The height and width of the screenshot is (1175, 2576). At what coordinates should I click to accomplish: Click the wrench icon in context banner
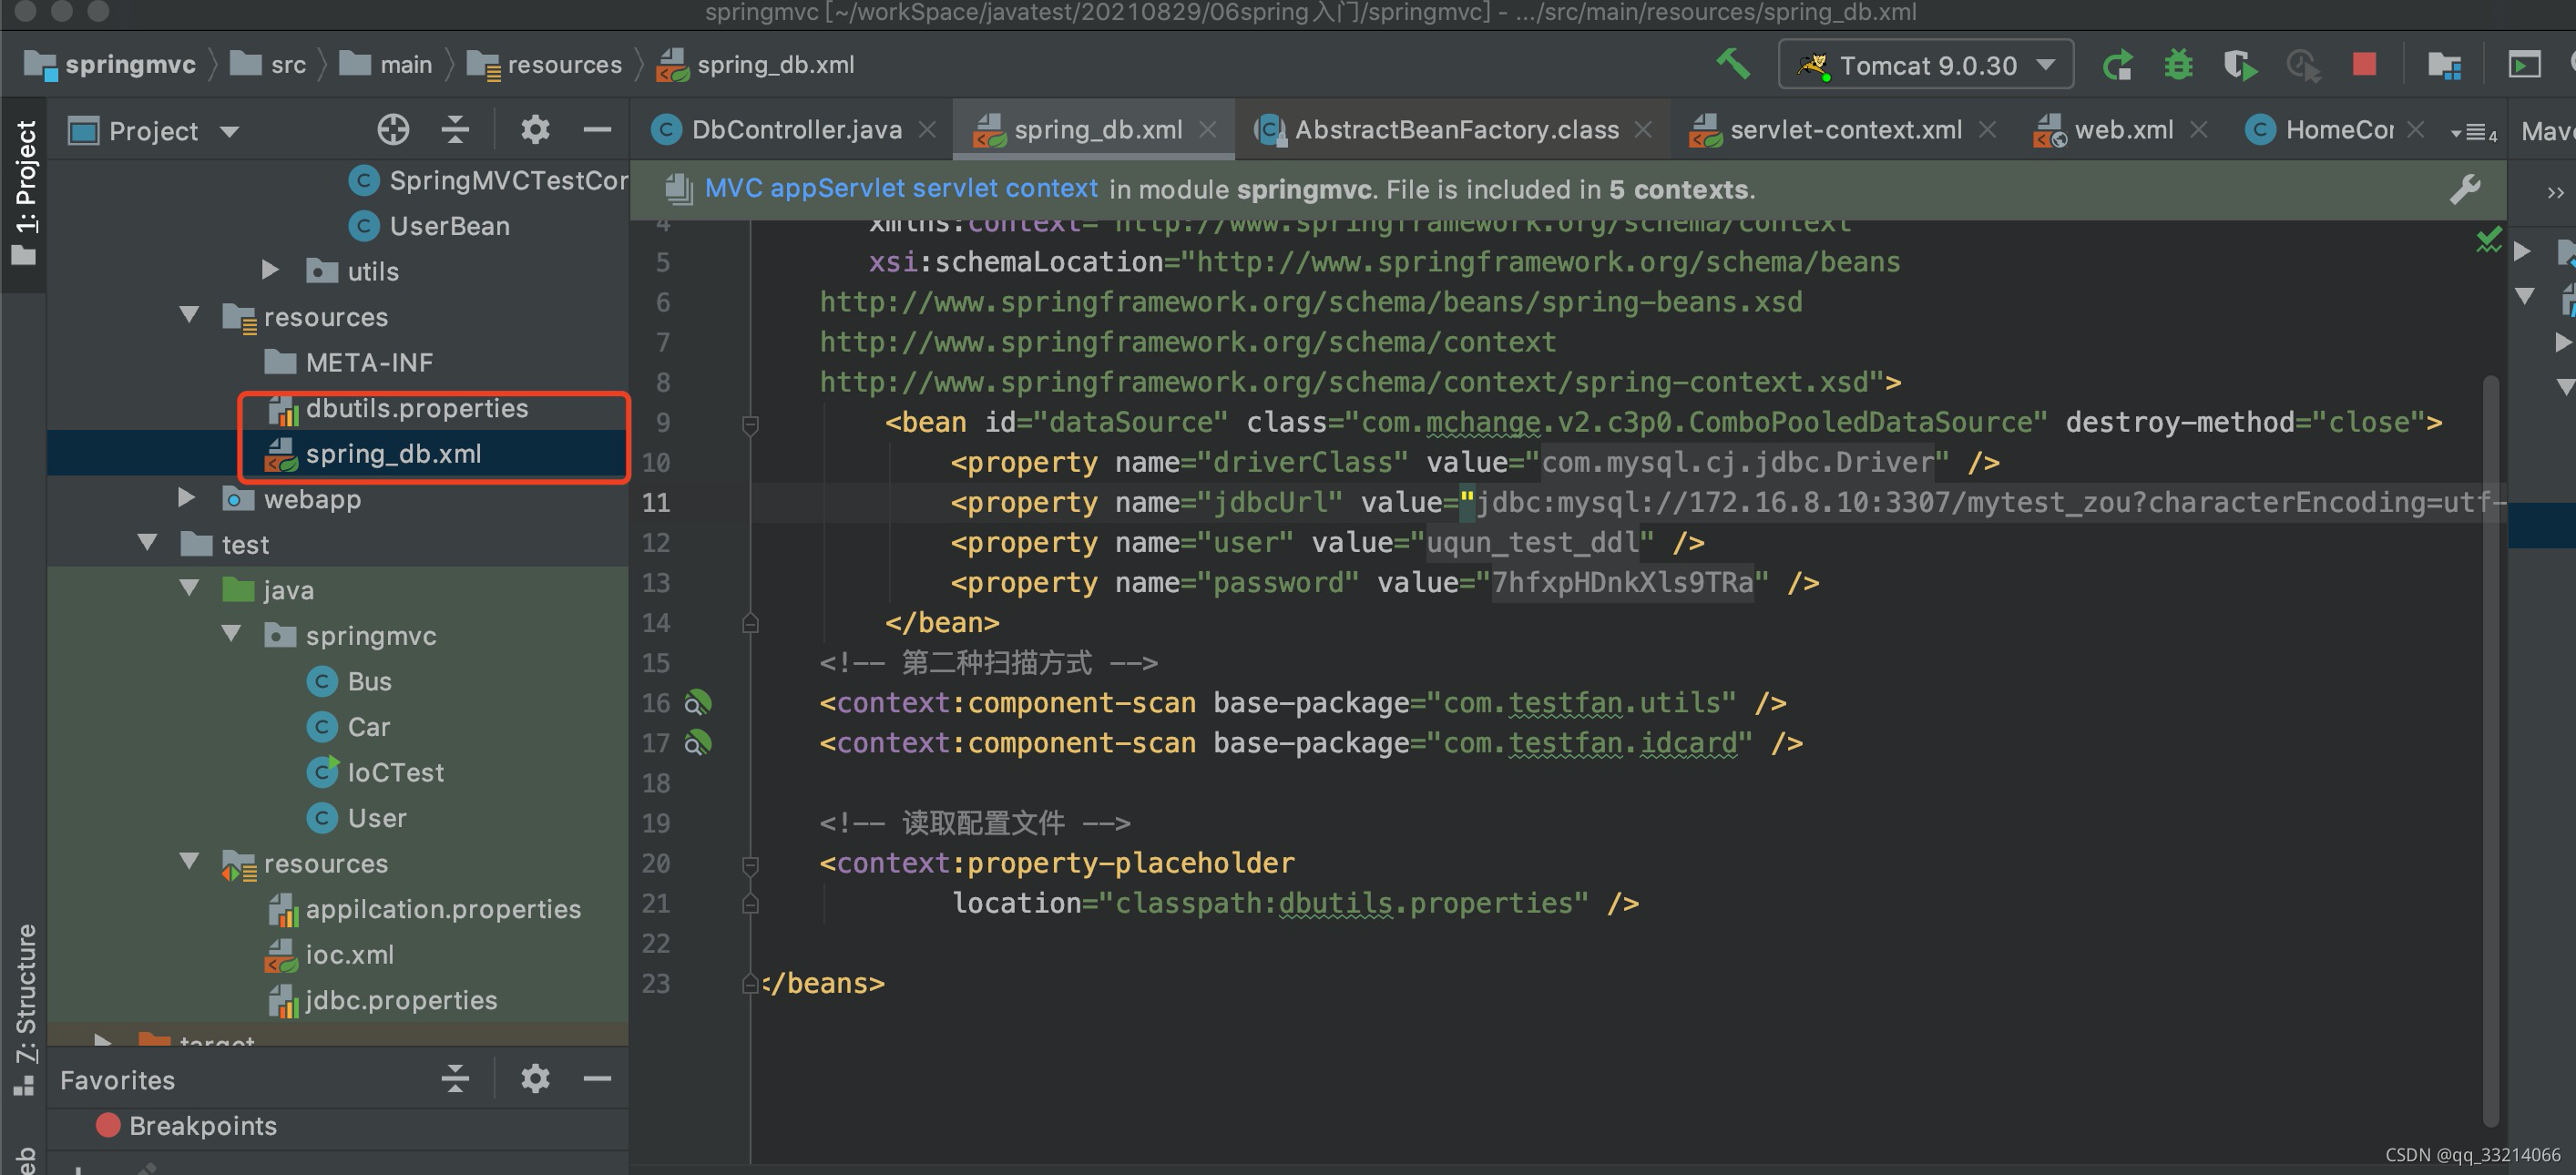(2465, 189)
